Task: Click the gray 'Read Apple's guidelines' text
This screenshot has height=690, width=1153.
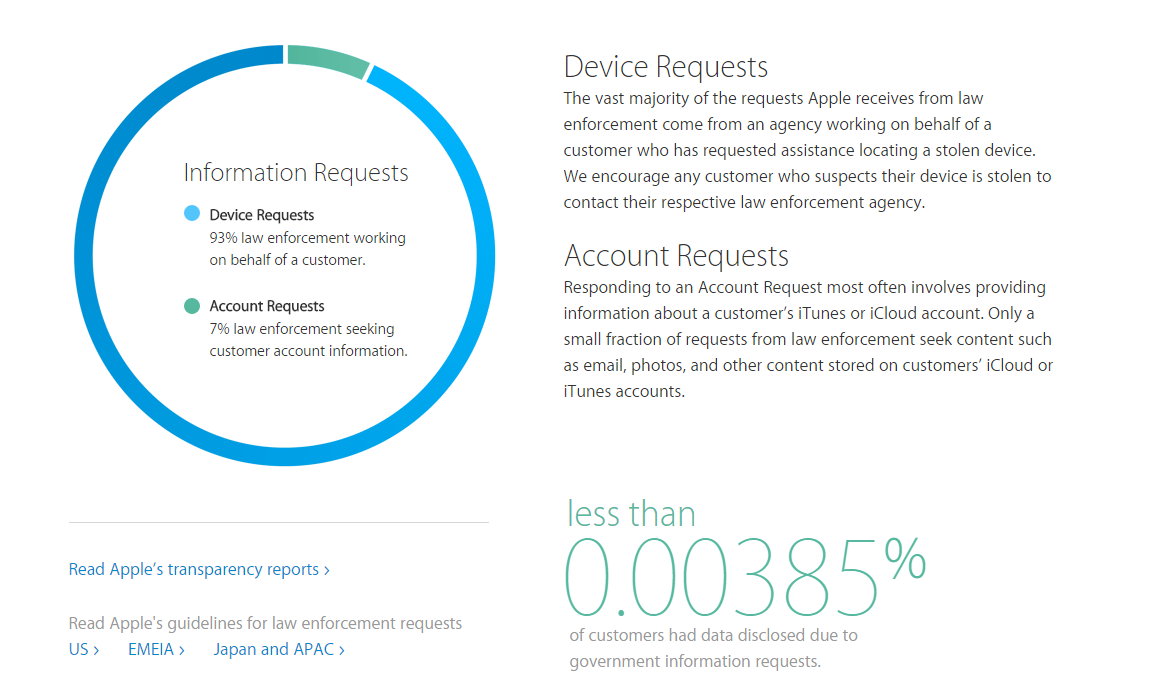Action: [265, 623]
